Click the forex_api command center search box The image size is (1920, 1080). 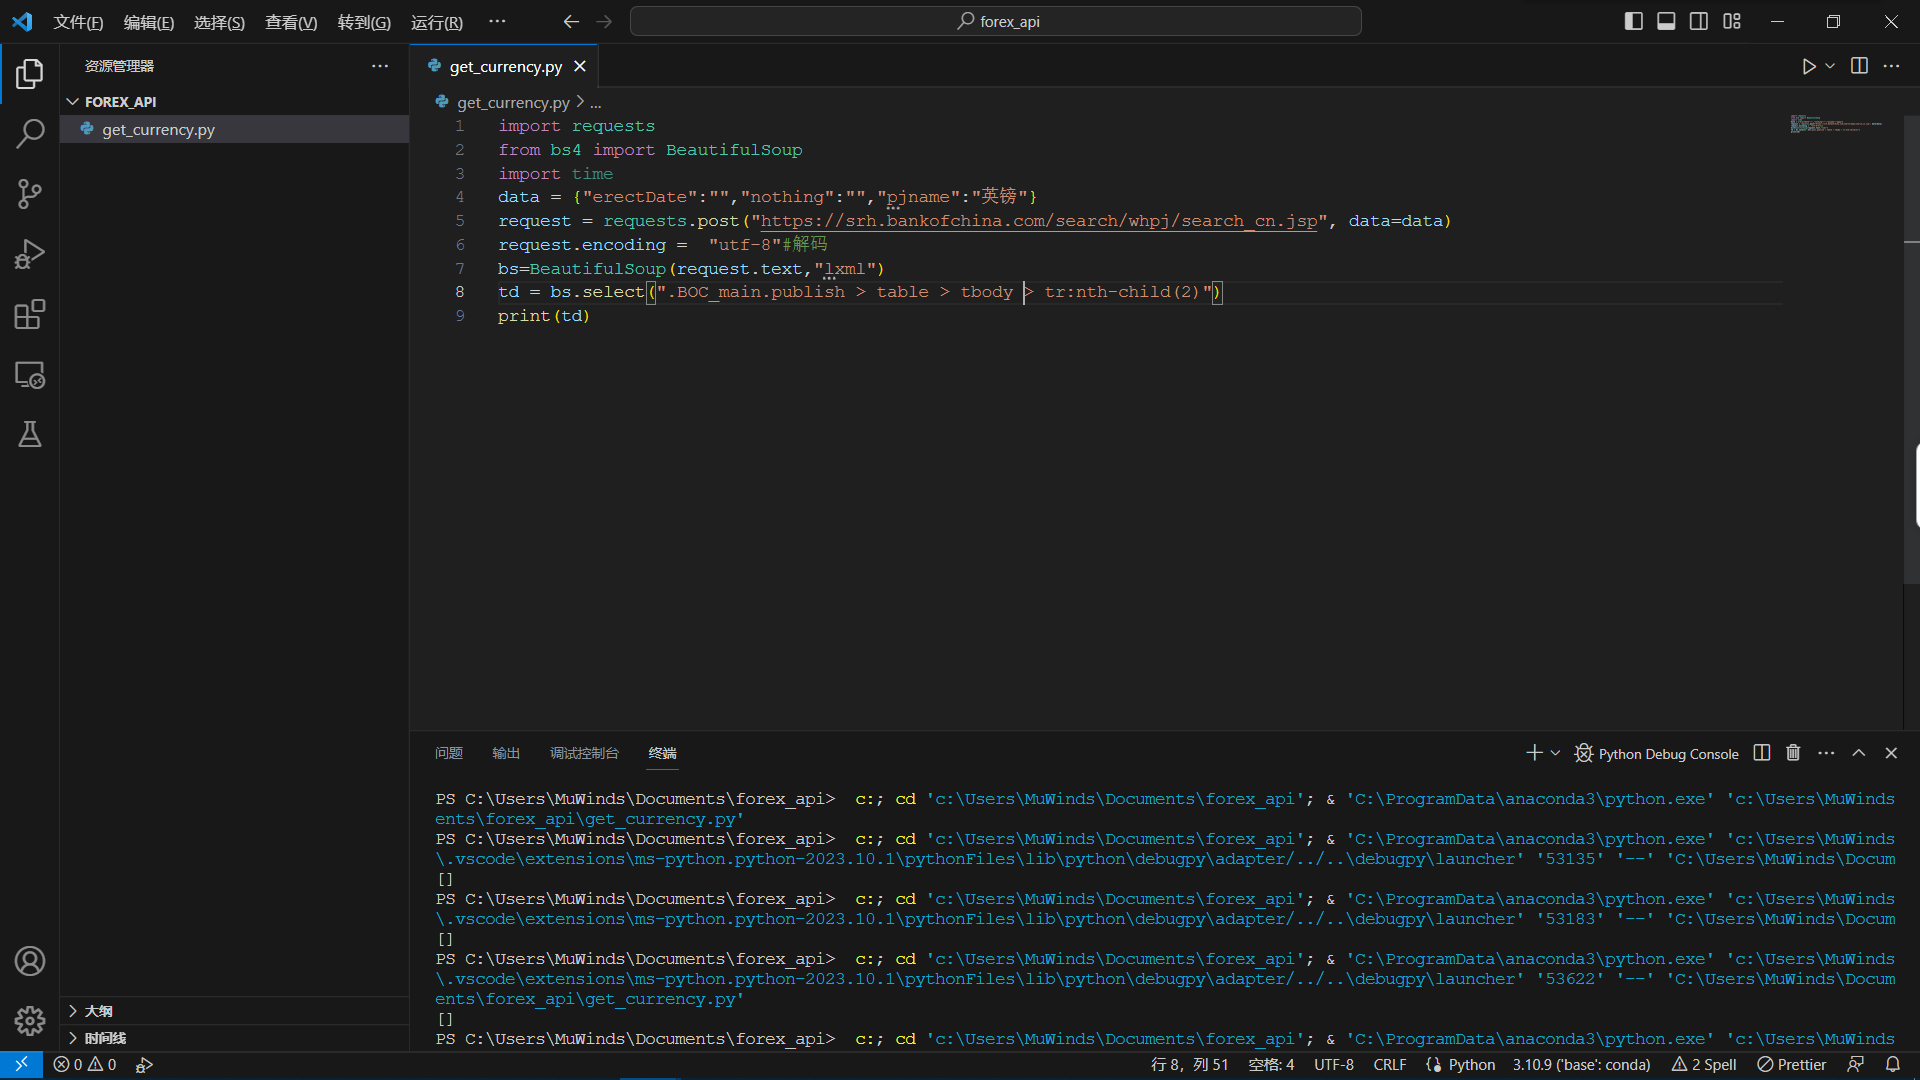coord(995,21)
